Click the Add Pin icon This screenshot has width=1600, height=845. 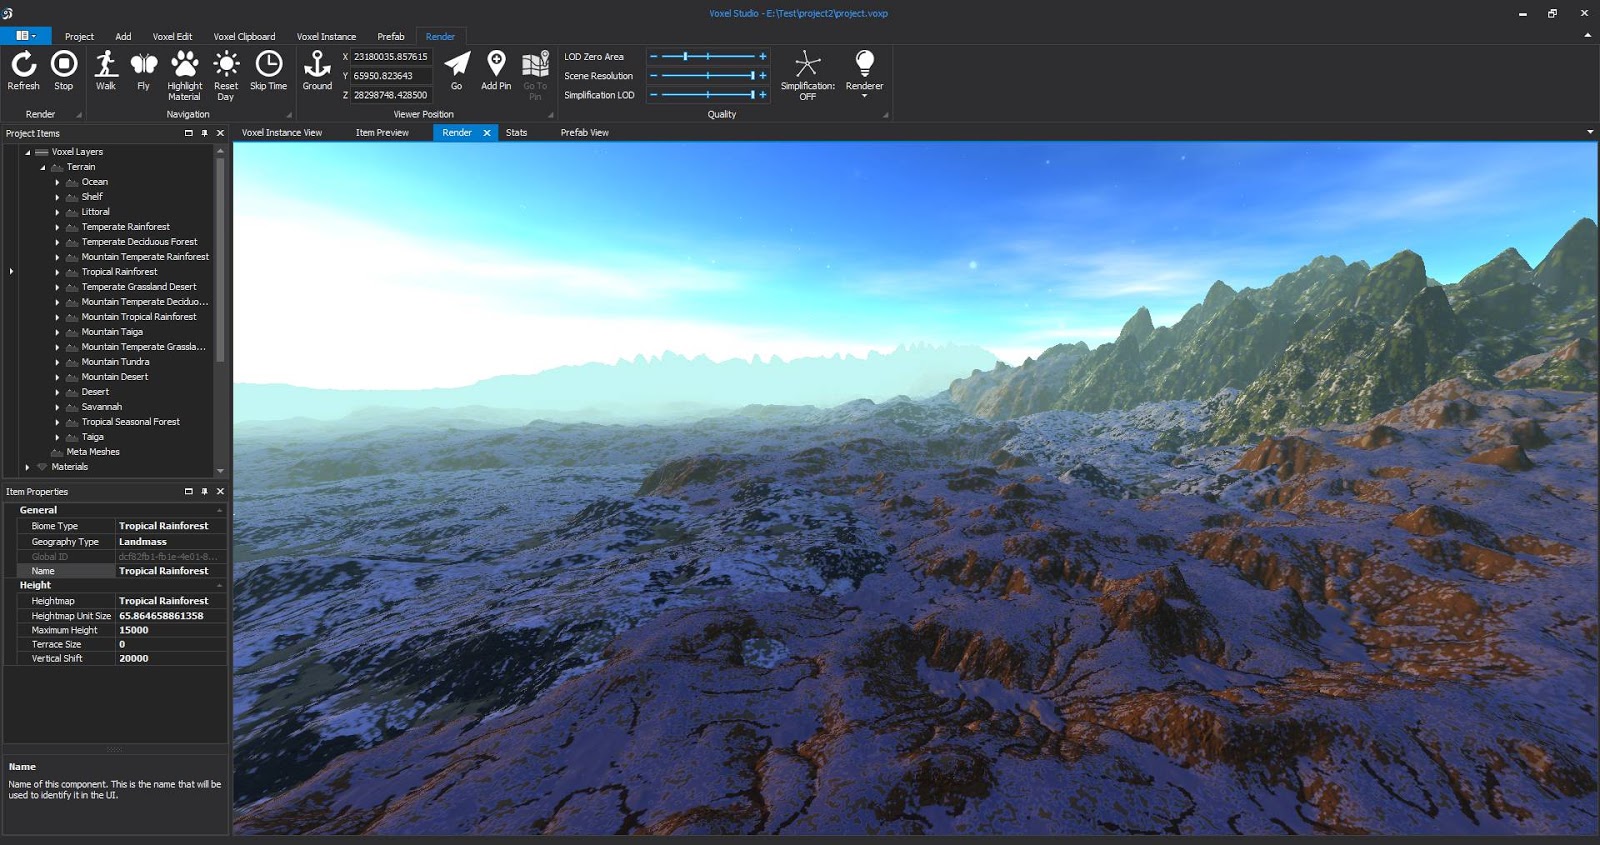click(x=496, y=65)
